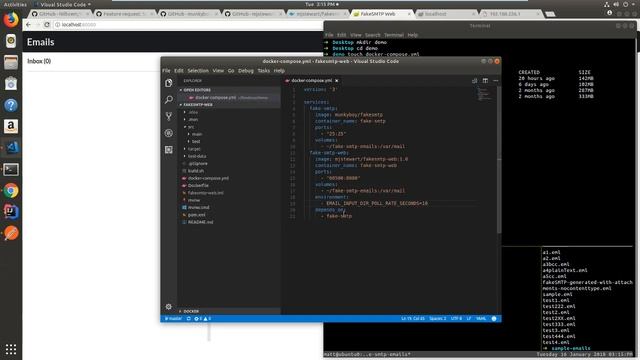Open the Selection menu in VS Code

point(198,71)
